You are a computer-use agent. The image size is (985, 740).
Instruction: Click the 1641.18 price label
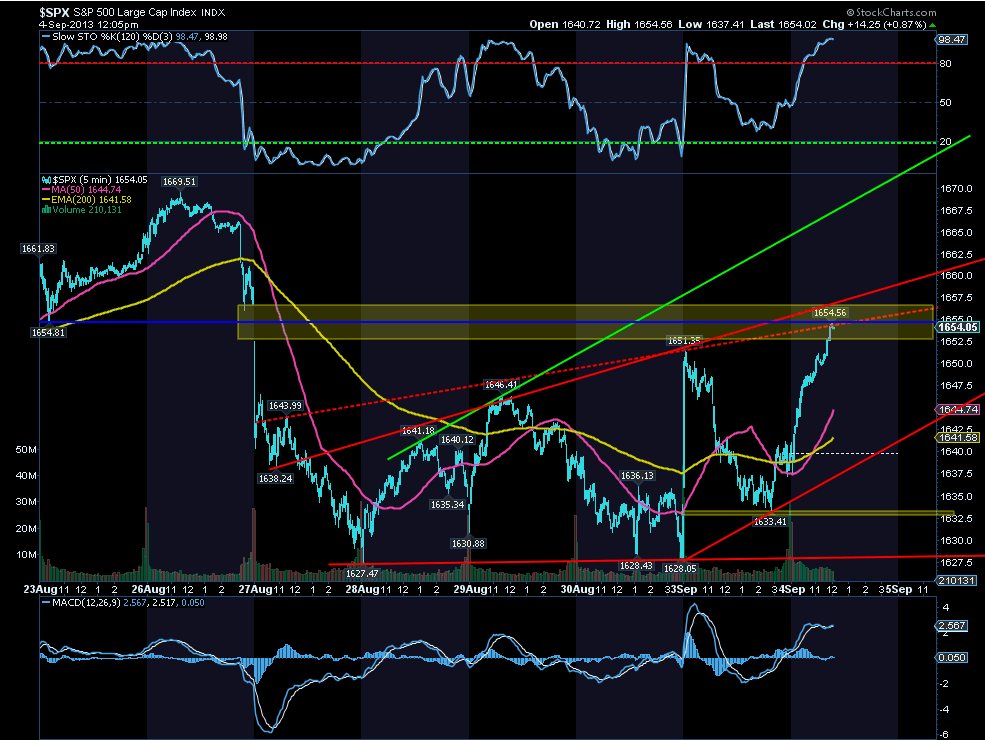click(x=418, y=431)
